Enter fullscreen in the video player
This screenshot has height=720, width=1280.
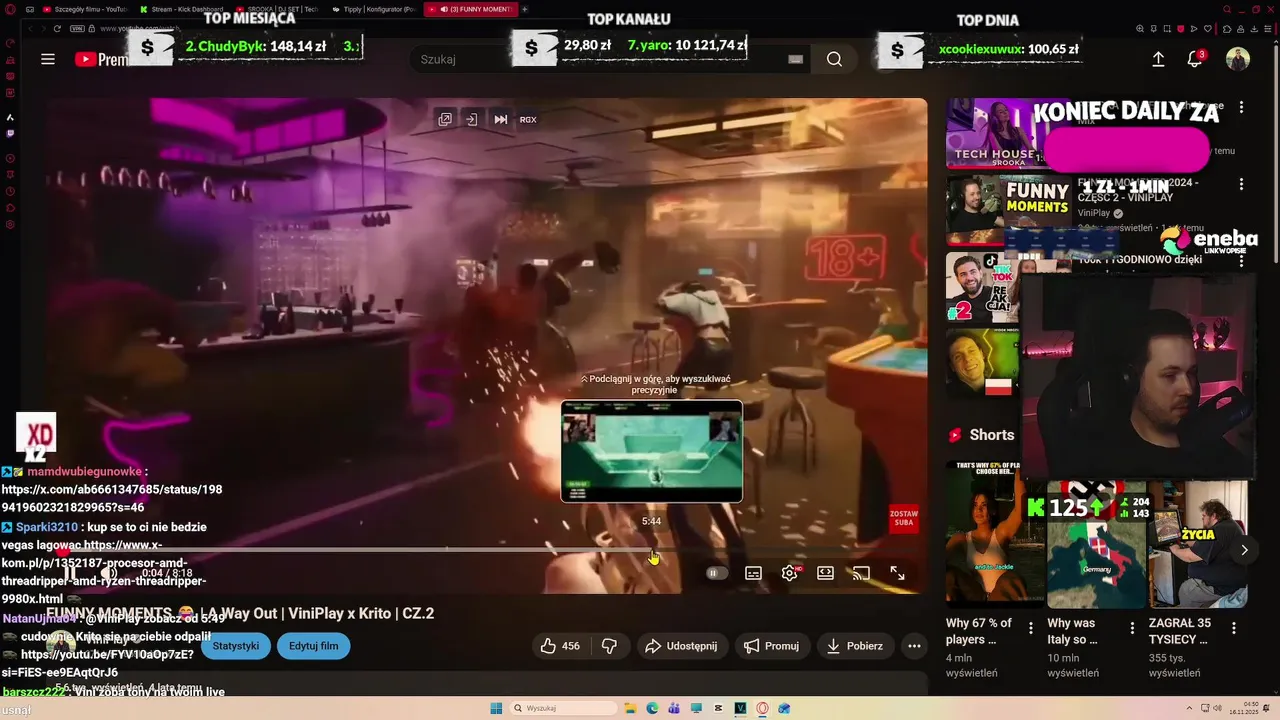pos(897,573)
